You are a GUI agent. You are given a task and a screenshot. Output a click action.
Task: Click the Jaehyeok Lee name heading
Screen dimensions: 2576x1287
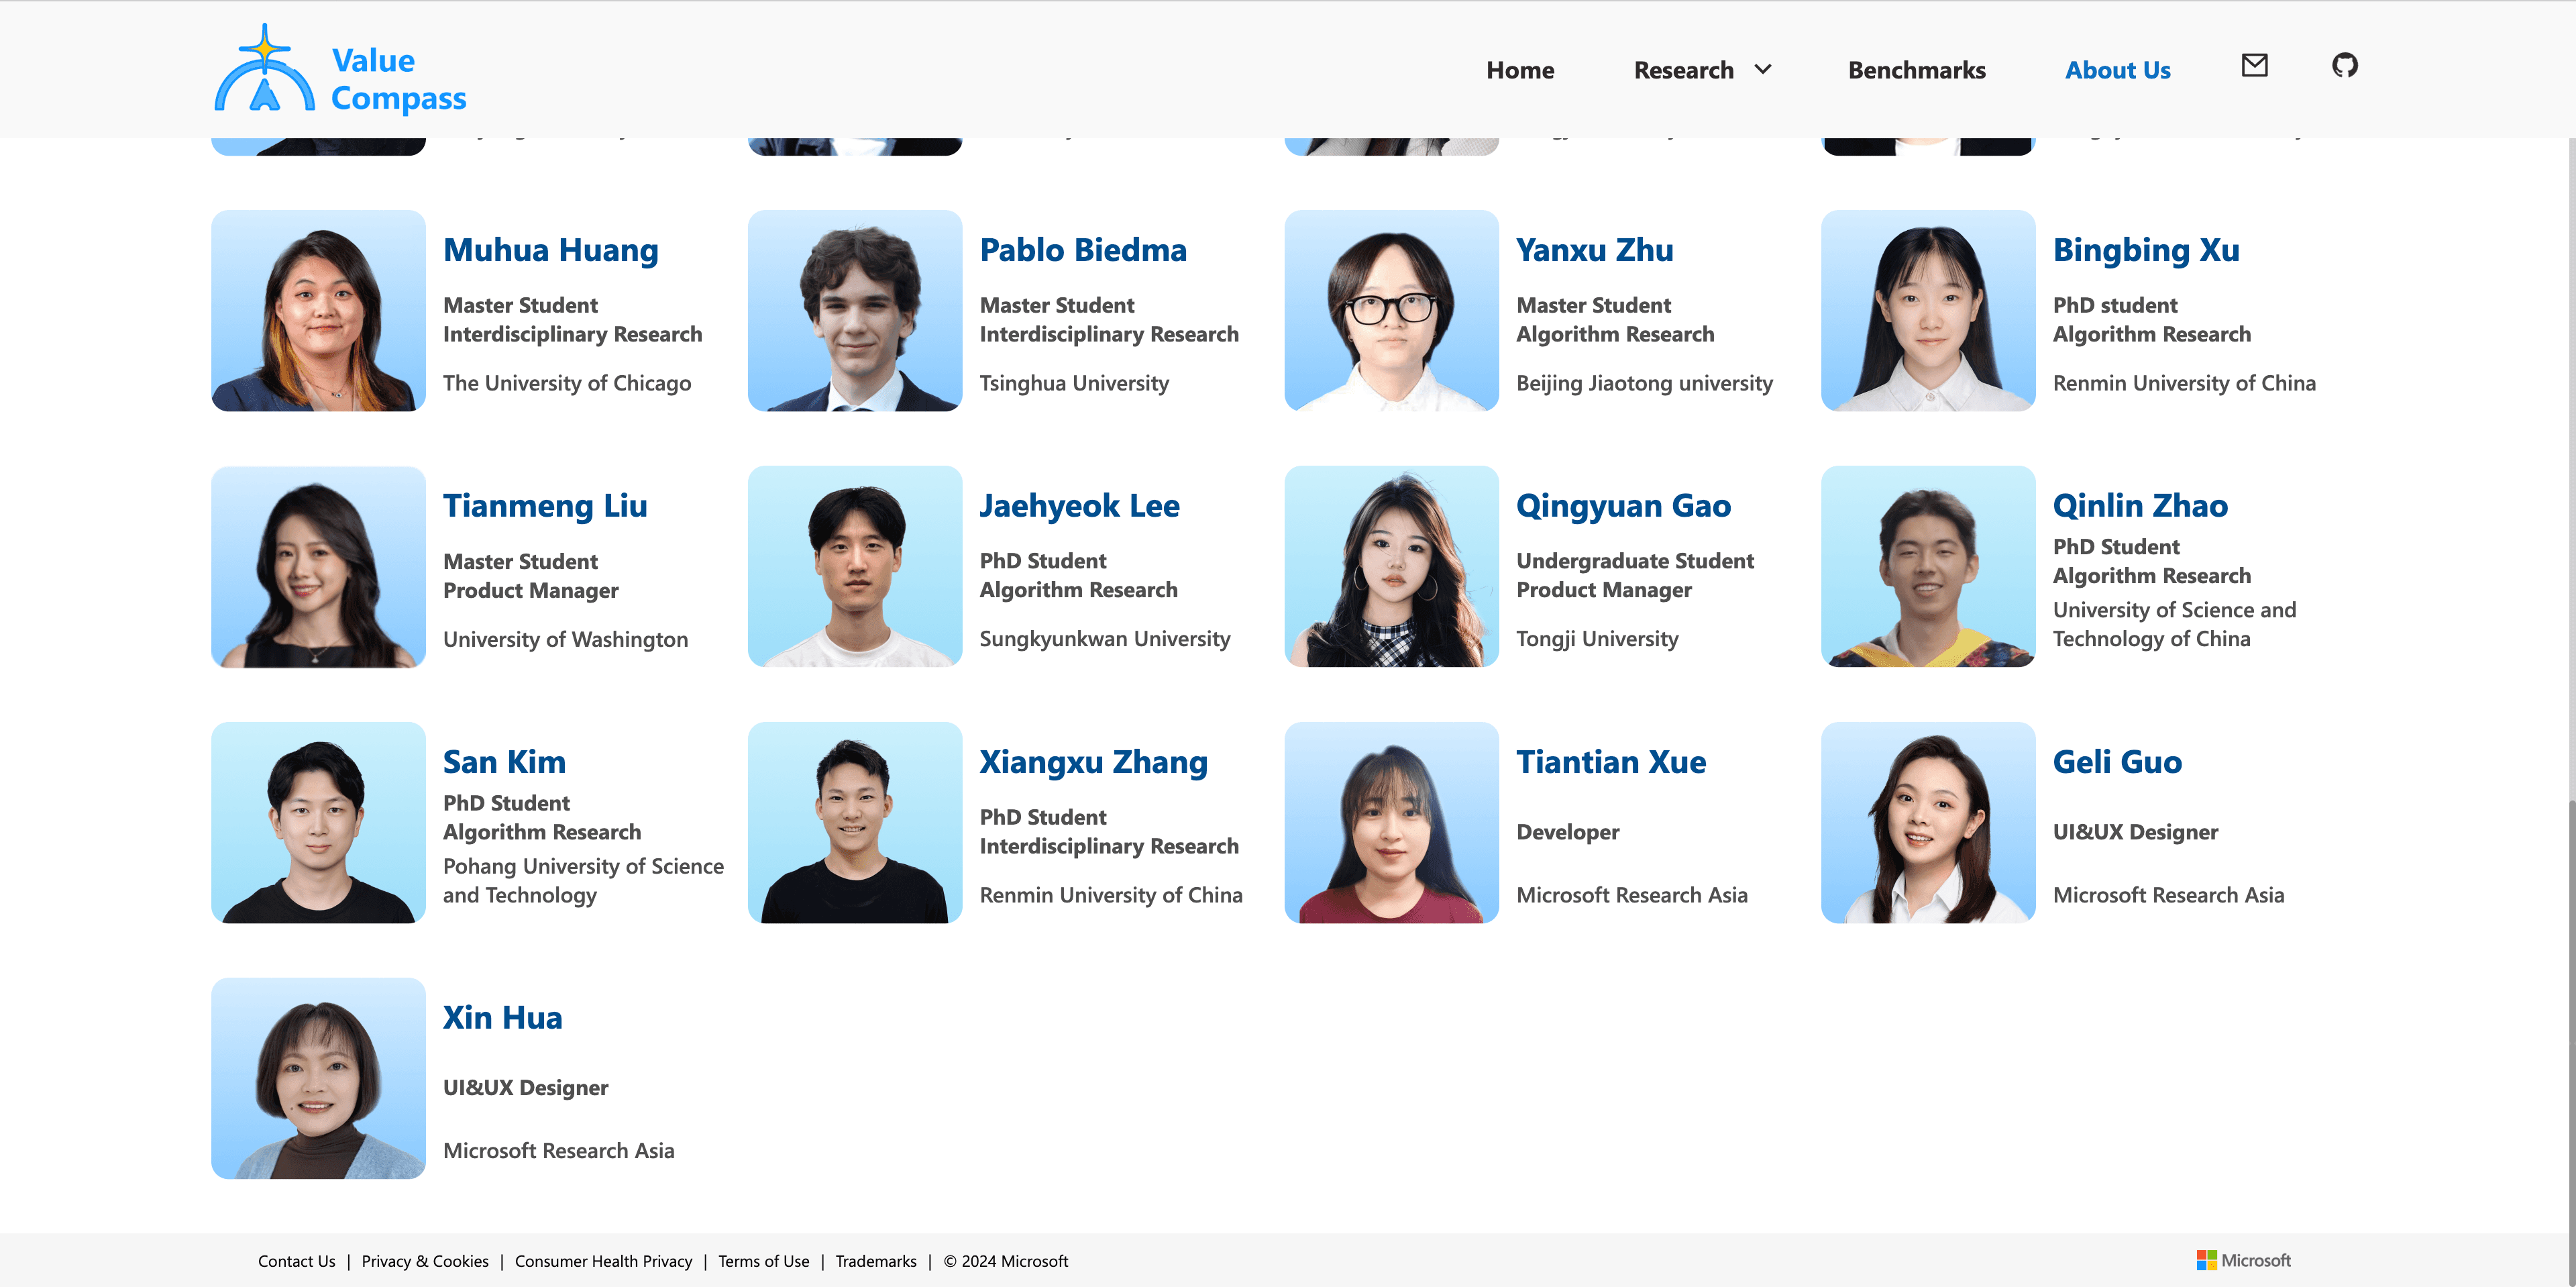[1079, 506]
